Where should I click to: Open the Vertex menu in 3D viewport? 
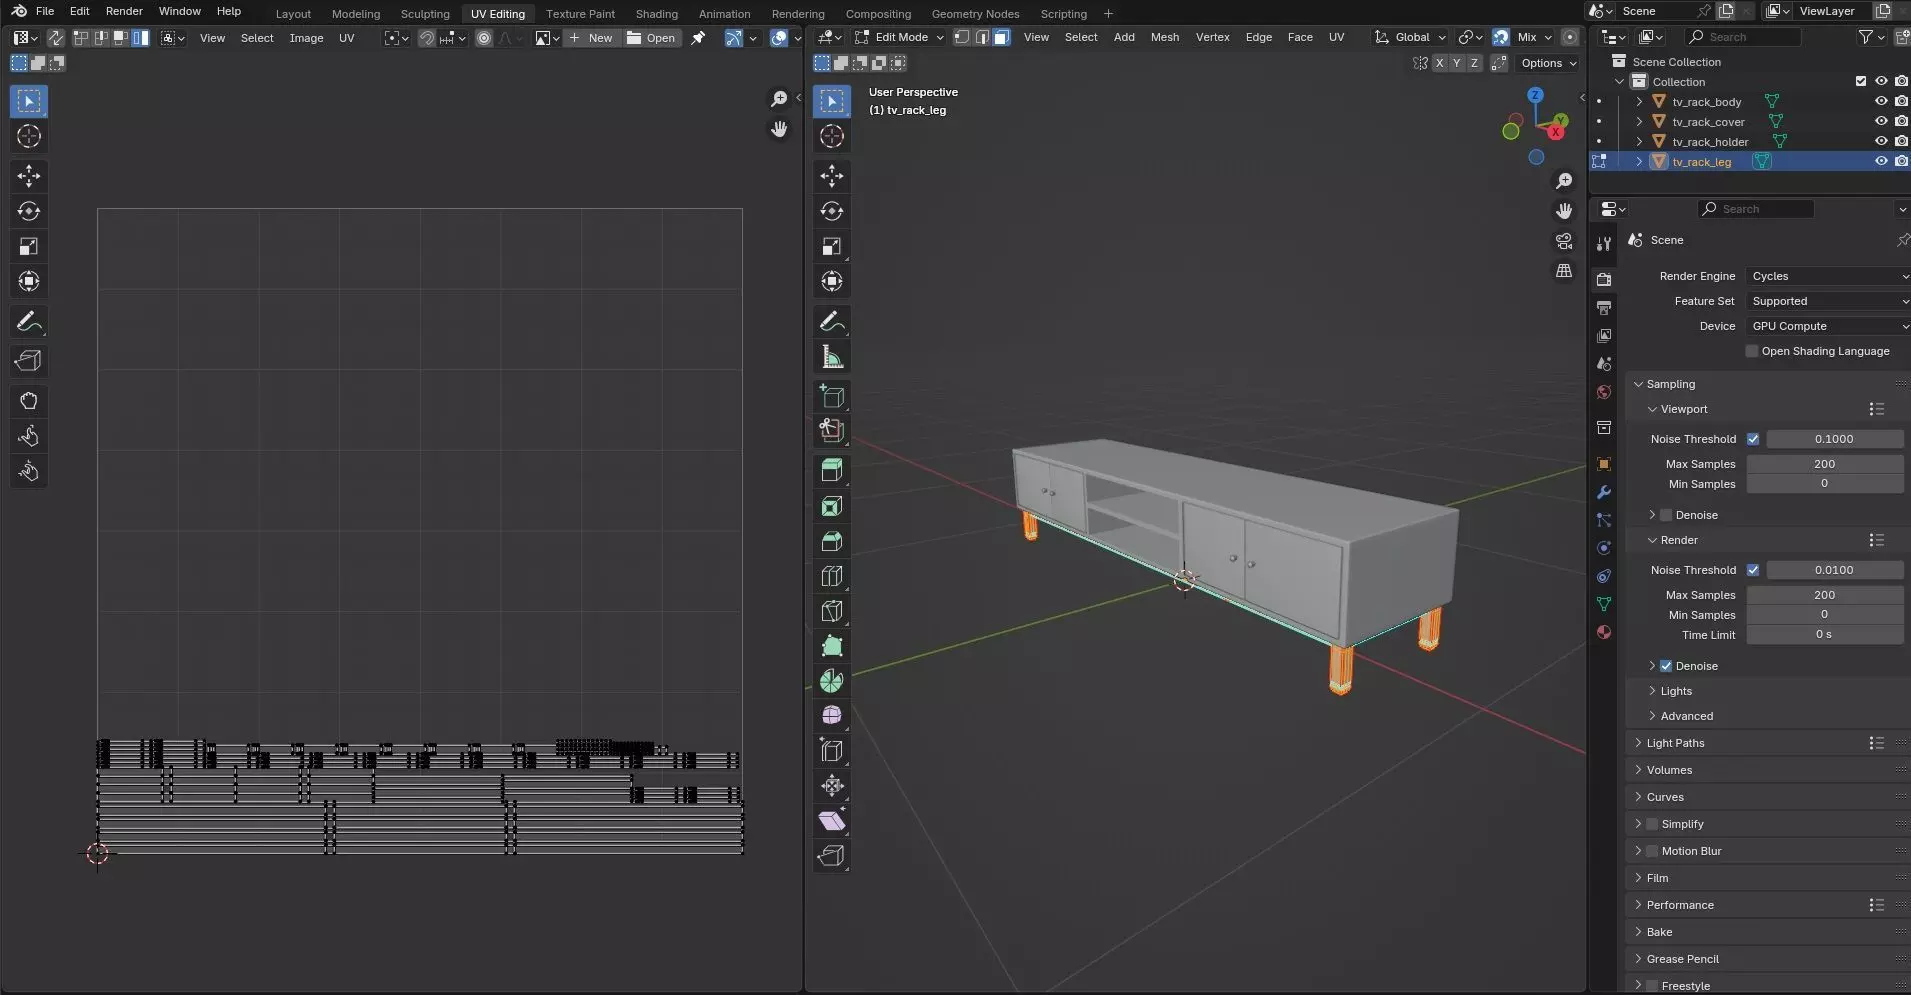pos(1212,37)
